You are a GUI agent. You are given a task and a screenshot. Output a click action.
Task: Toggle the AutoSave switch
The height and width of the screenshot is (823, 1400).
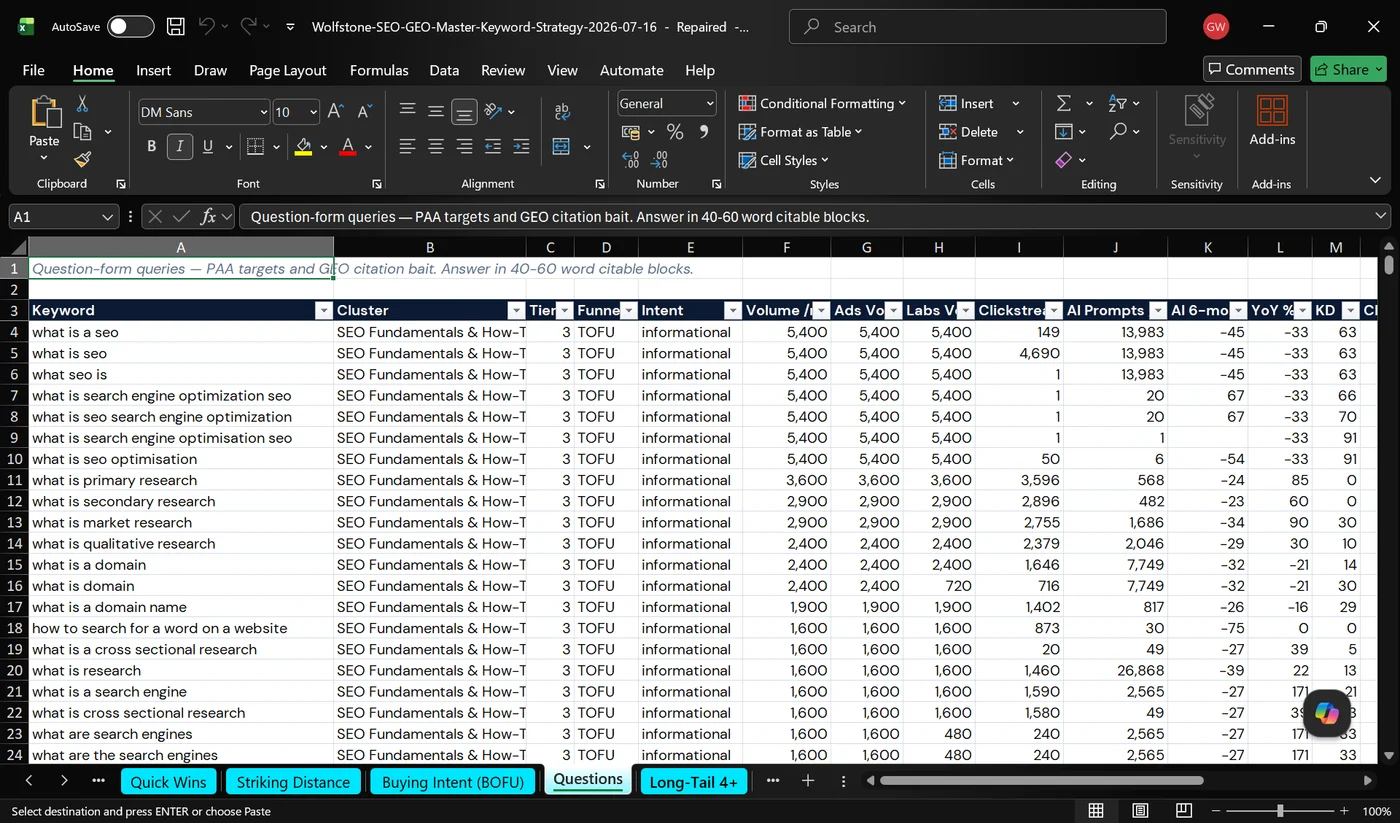pyautogui.click(x=131, y=27)
